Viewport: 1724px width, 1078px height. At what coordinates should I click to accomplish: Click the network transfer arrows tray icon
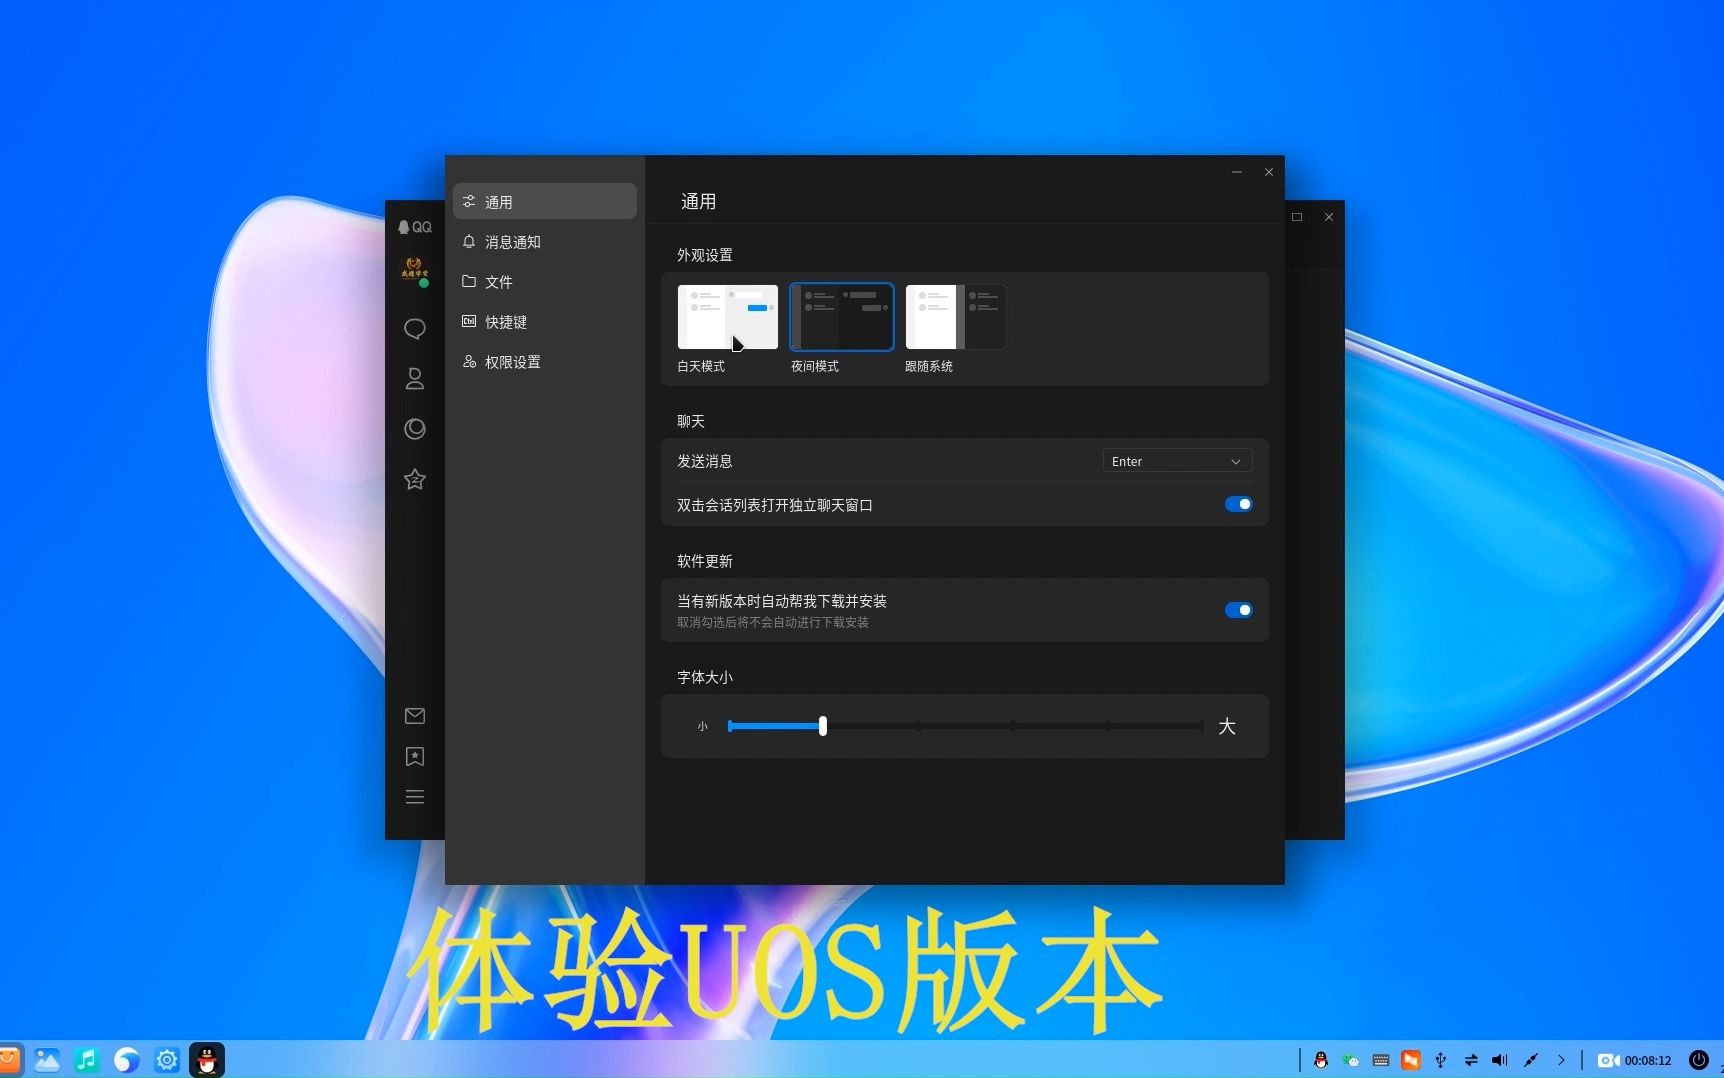(x=1471, y=1060)
